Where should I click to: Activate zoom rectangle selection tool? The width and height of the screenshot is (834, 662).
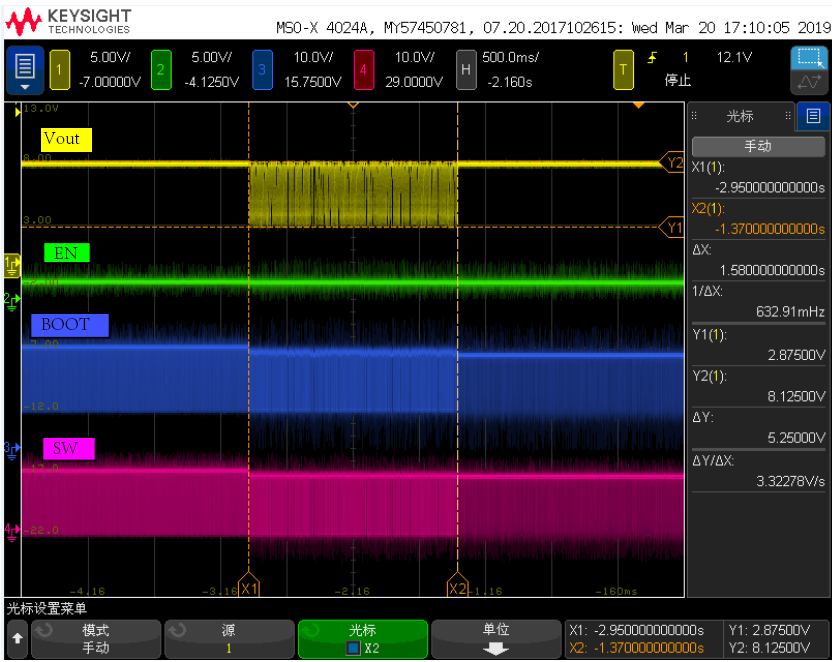point(810,58)
